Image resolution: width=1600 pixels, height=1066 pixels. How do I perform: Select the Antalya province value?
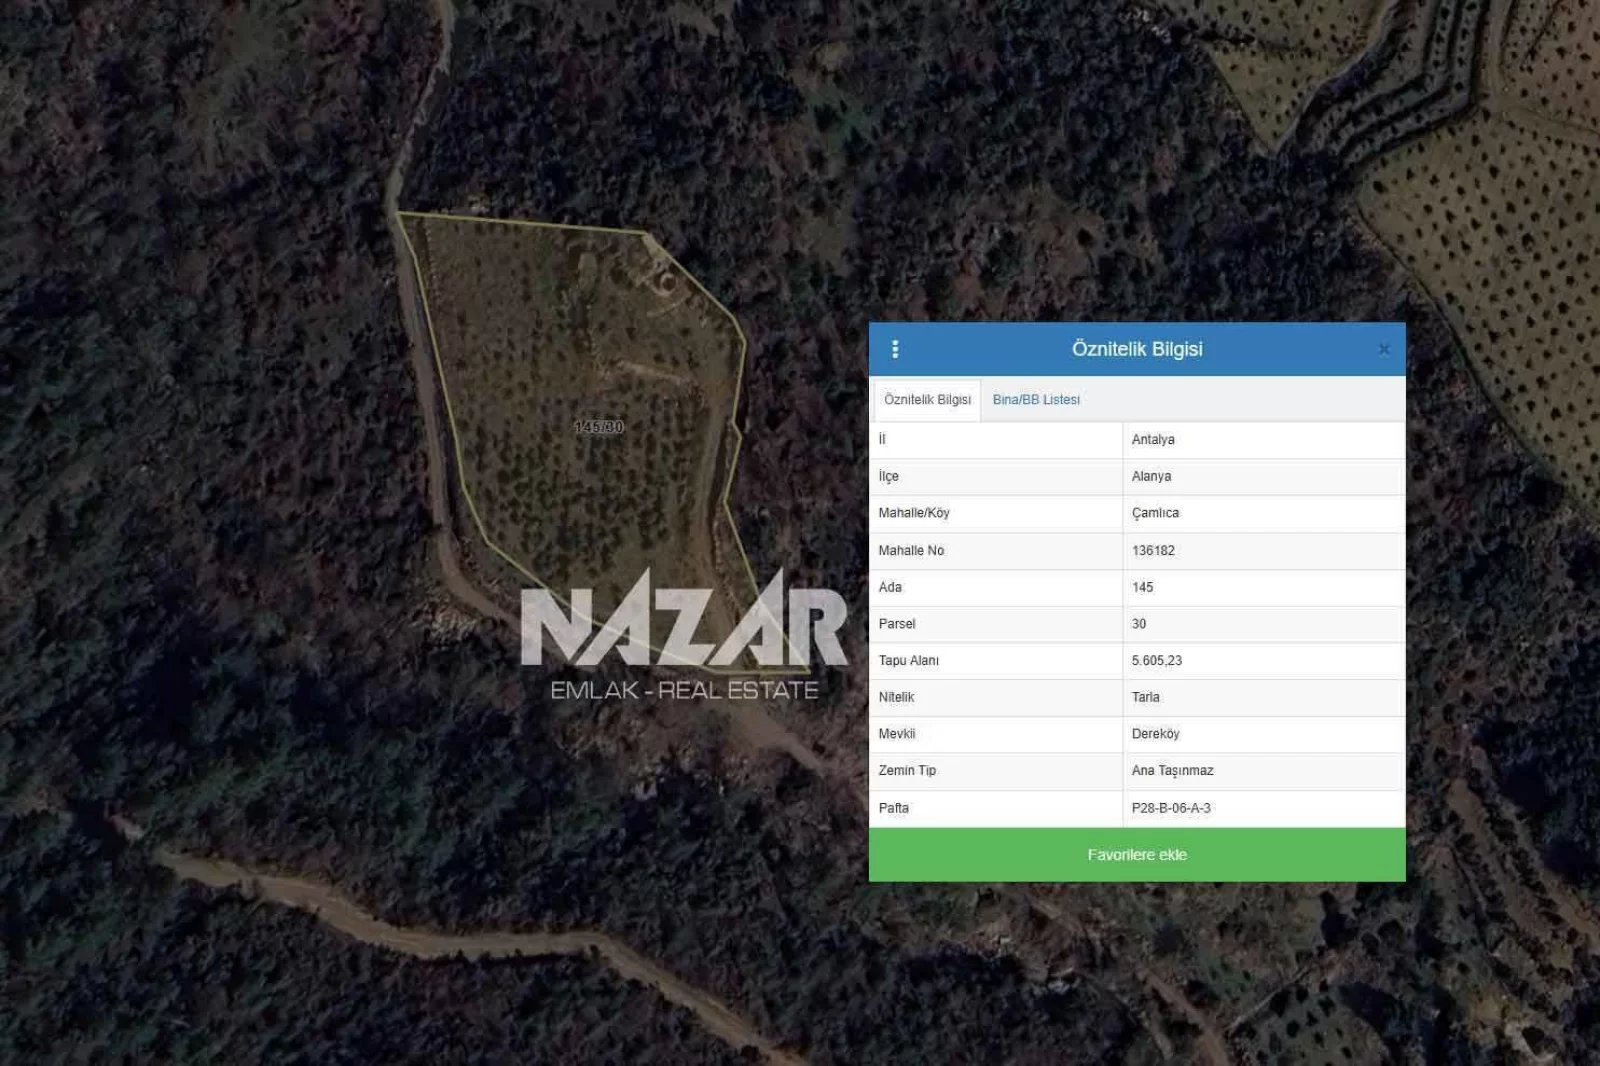[x=1153, y=440]
